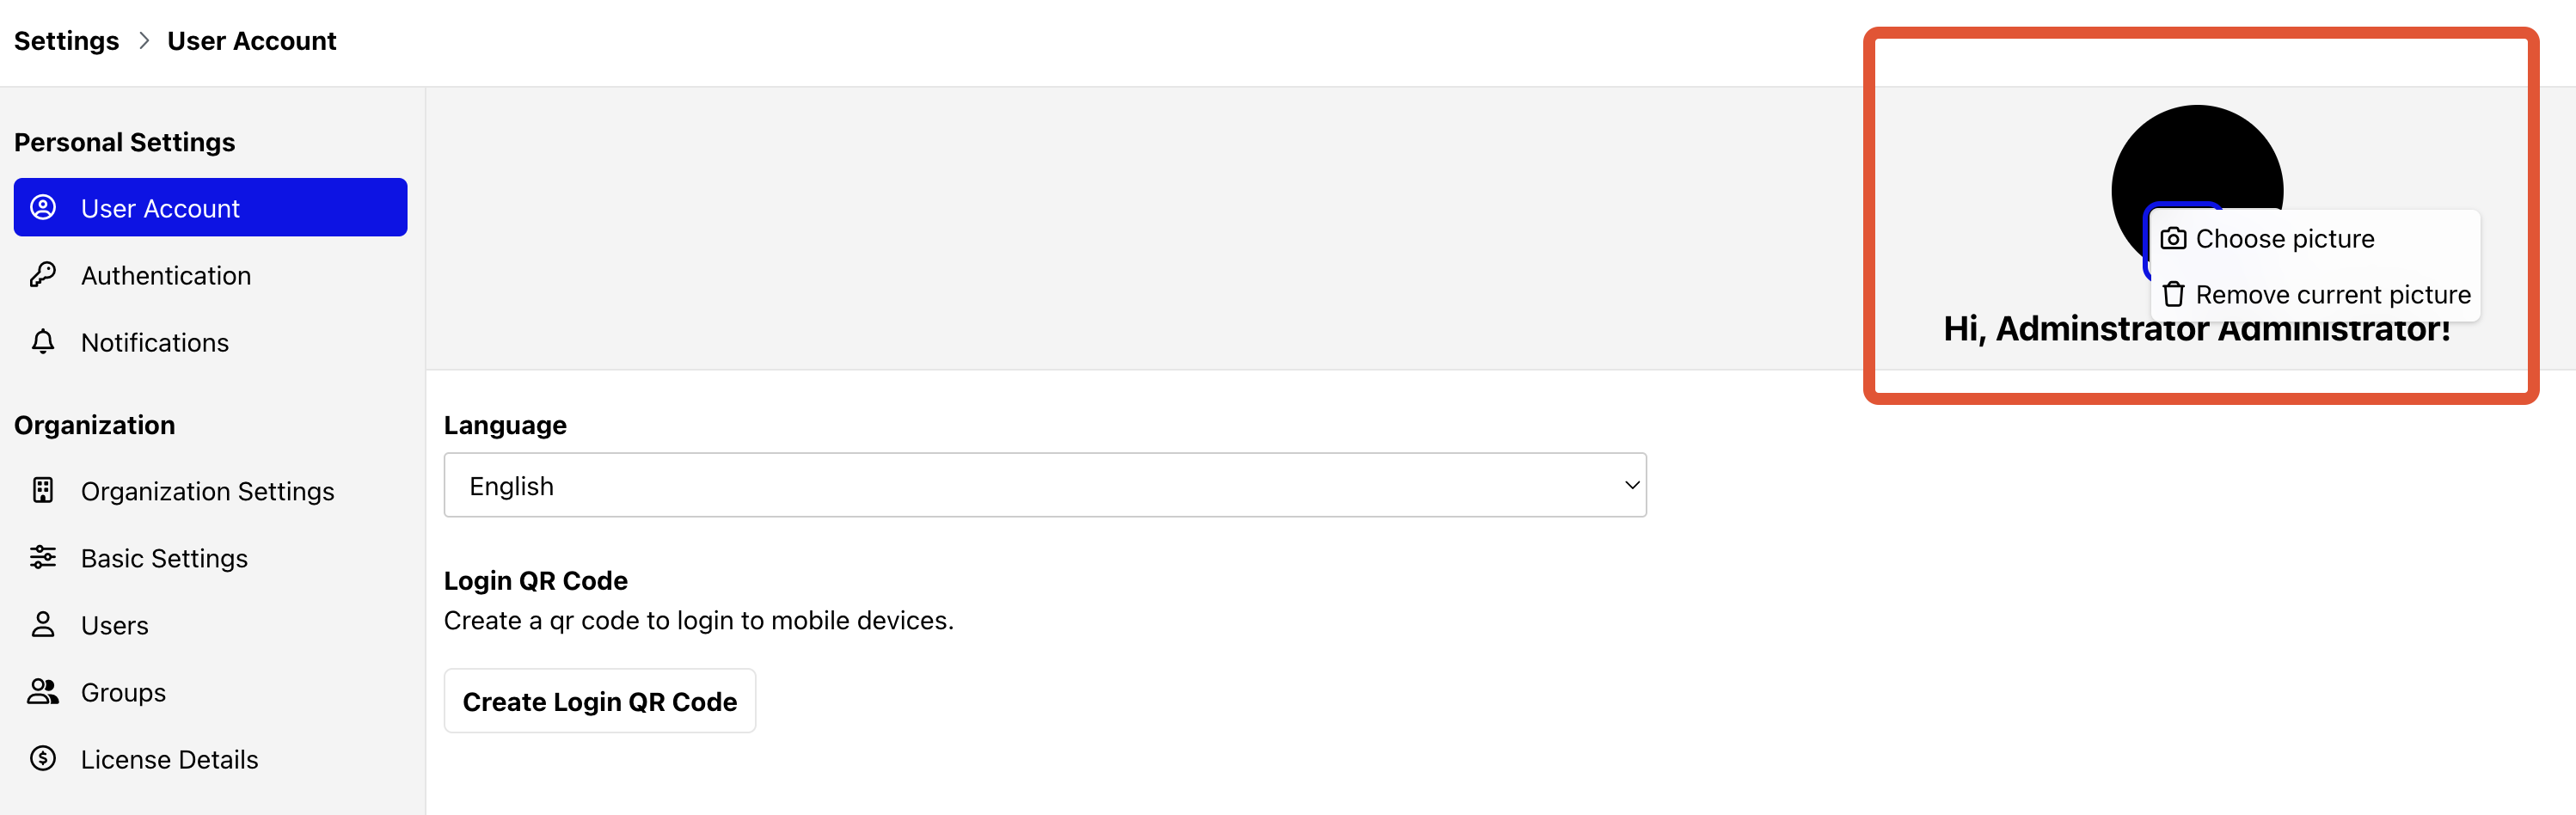Click the Users person icon
Screen dimensions: 2576x815
43,624
